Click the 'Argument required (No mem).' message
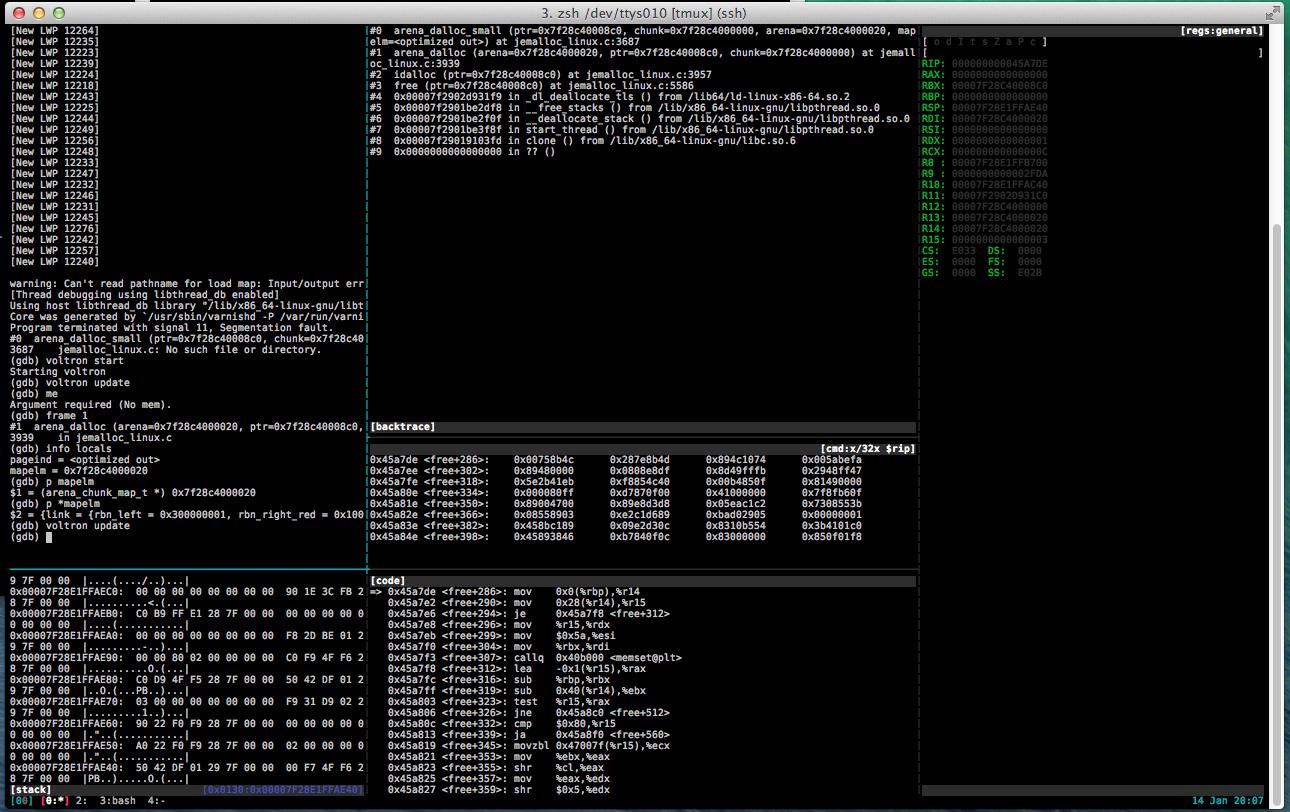The height and width of the screenshot is (812, 1290). (91, 405)
